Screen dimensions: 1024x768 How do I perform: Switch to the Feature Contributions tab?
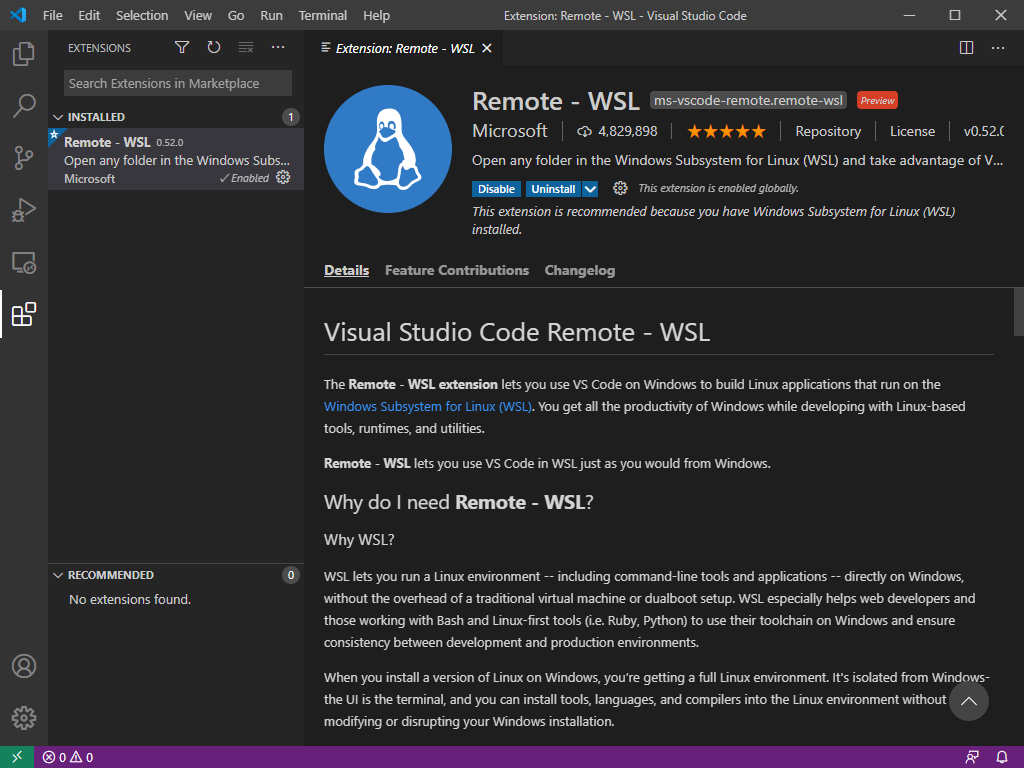[x=456, y=270]
